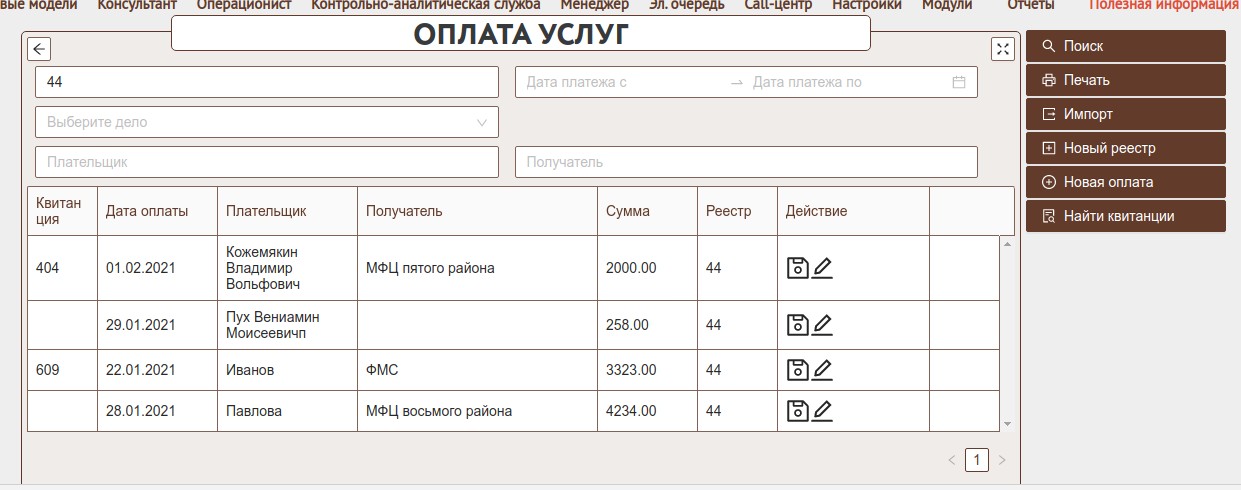This screenshot has height=490, width=1241.
Task: Click save icon for Пух Вениамин row
Action: (797, 325)
